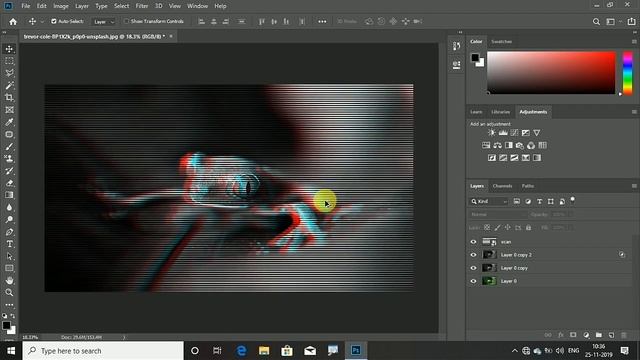Screen dimensions: 640x360
Task: Select the Gradient tool
Action: coord(9,195)
